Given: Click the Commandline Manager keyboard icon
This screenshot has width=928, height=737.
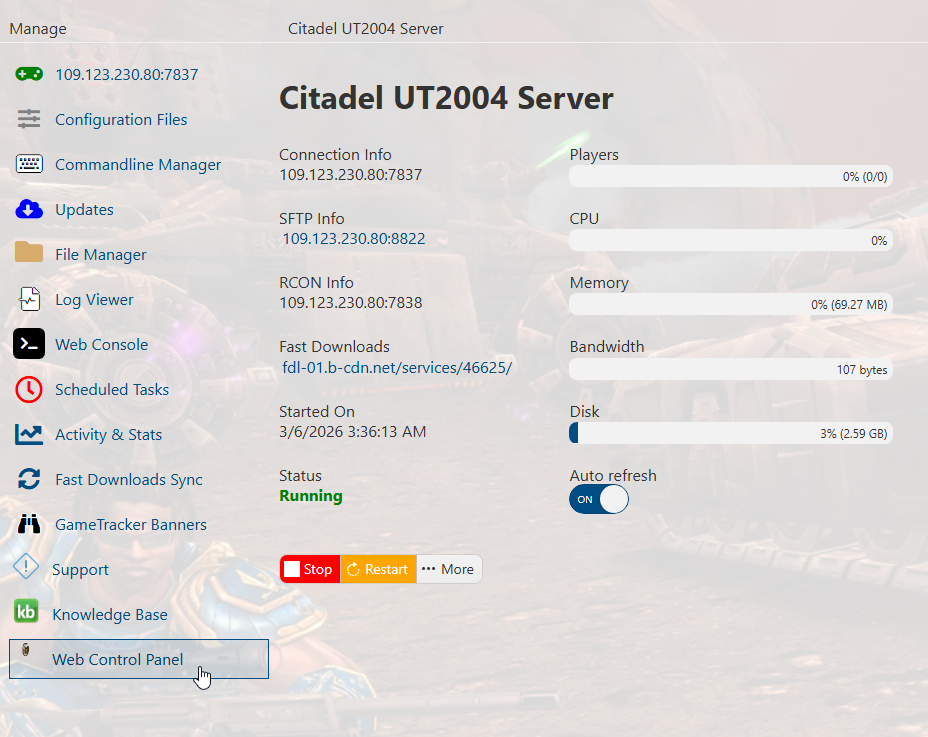Looking at the screenshot, I should pos(28,164).
